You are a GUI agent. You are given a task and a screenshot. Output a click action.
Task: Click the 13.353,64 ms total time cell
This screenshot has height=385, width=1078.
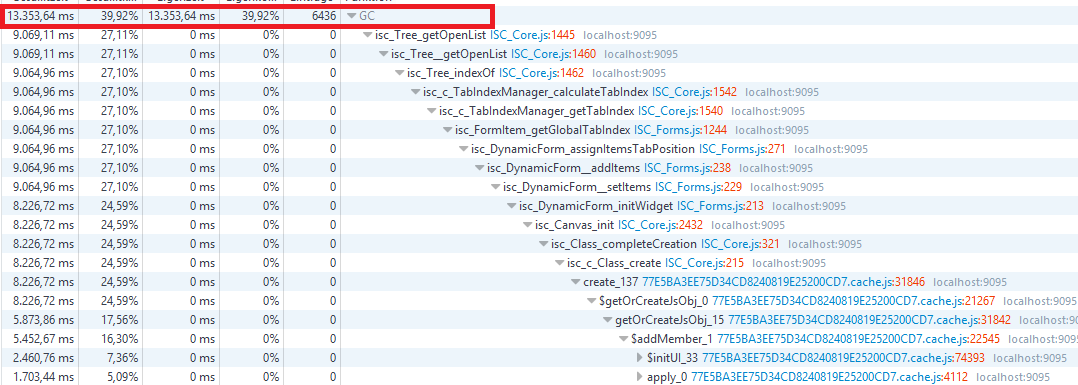[40, 16]
